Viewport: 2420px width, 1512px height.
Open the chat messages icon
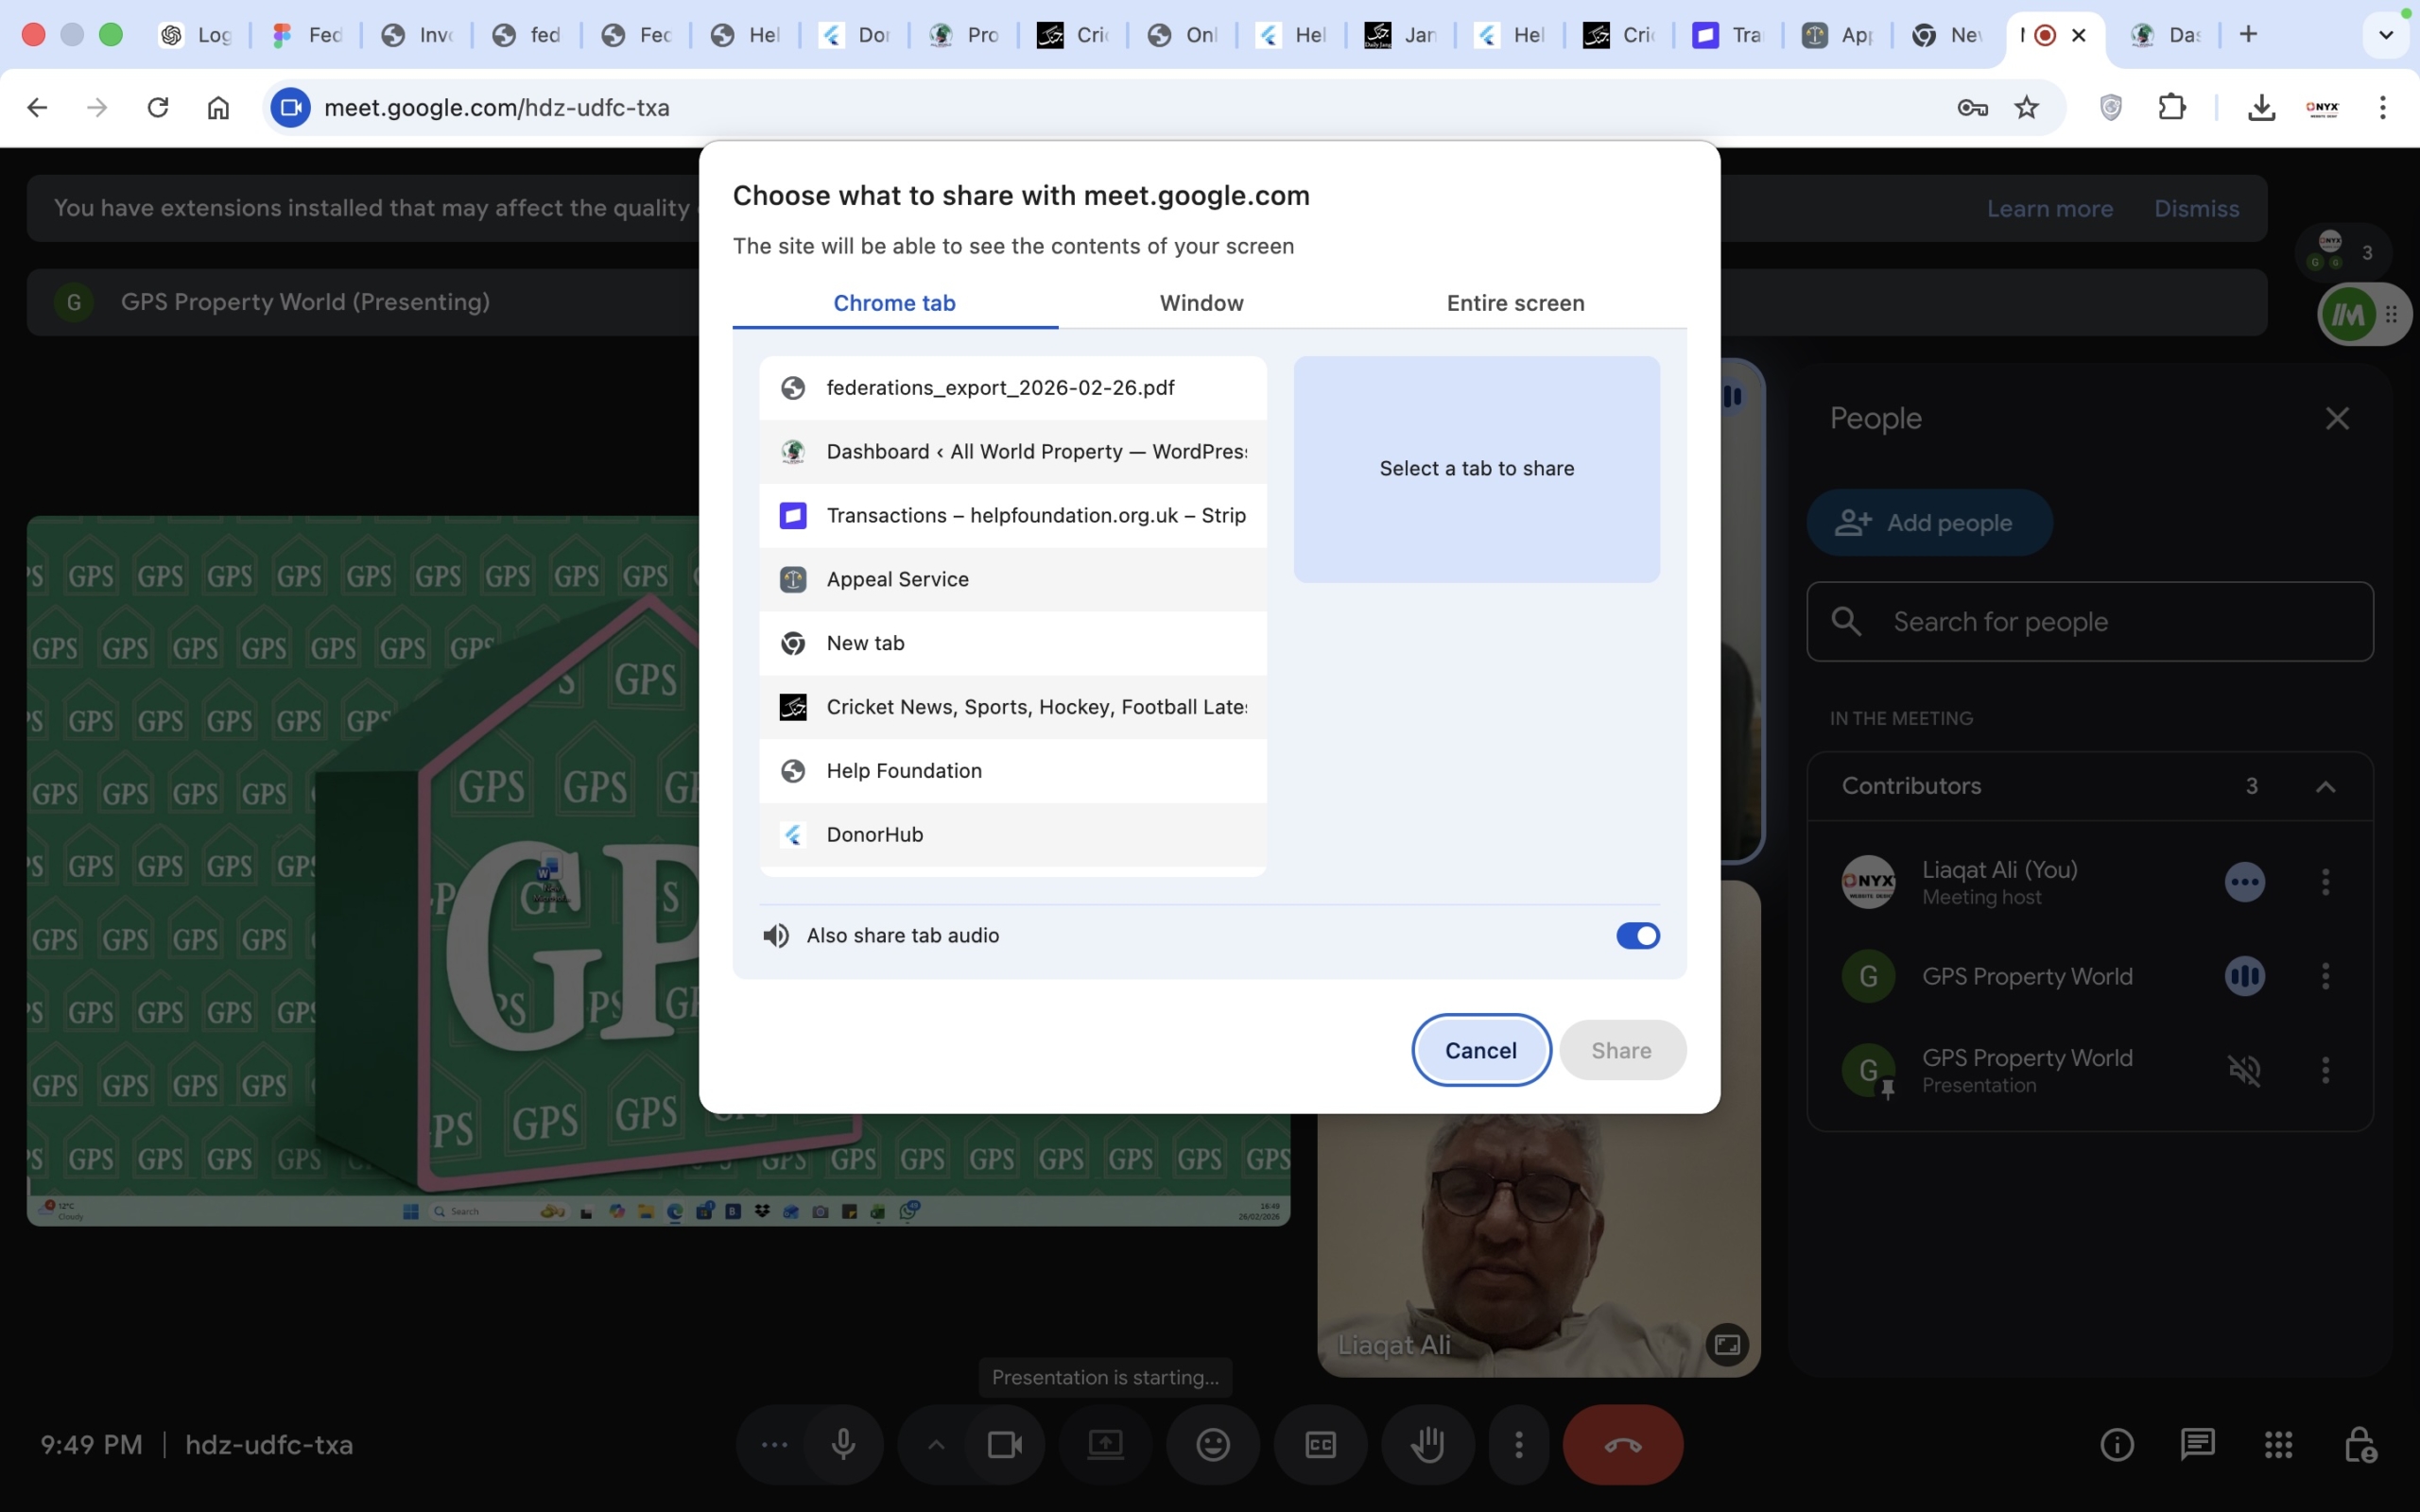point(2197,1444)
